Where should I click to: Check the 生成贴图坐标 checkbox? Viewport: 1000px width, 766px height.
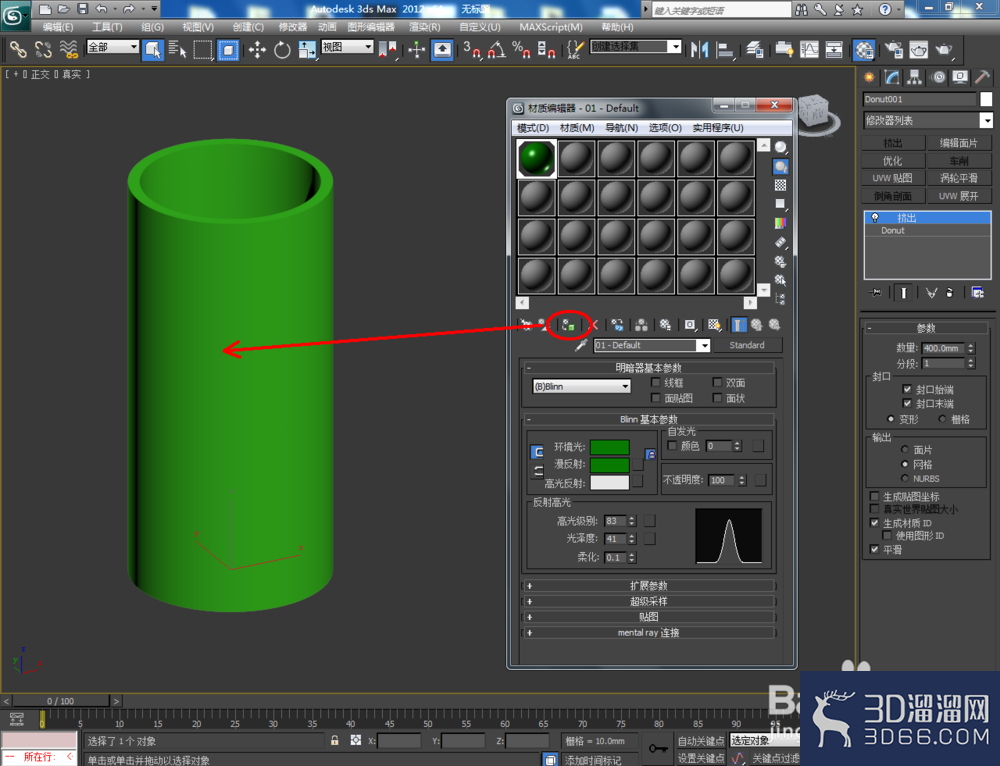pos(874,496)
